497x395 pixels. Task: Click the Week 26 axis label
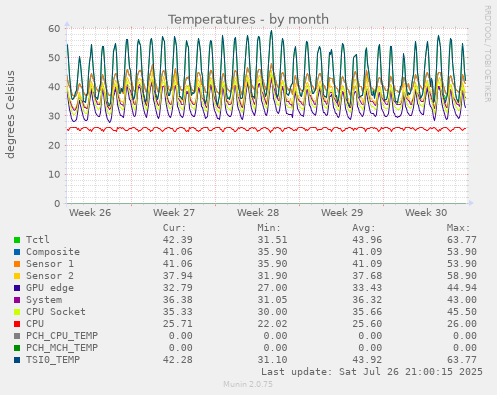(x=90, y=213)
